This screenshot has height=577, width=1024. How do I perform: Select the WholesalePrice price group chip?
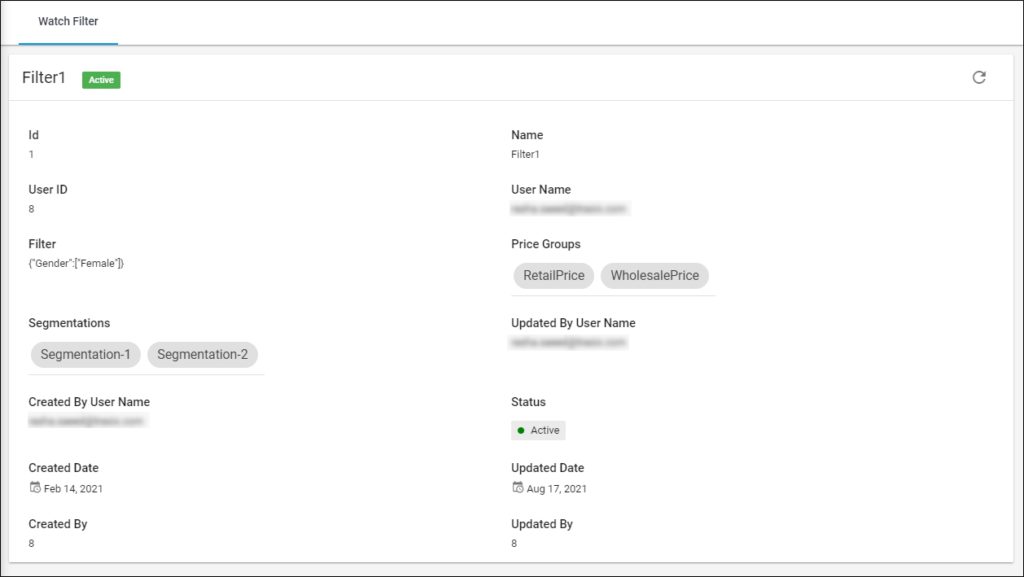(654, 276)
